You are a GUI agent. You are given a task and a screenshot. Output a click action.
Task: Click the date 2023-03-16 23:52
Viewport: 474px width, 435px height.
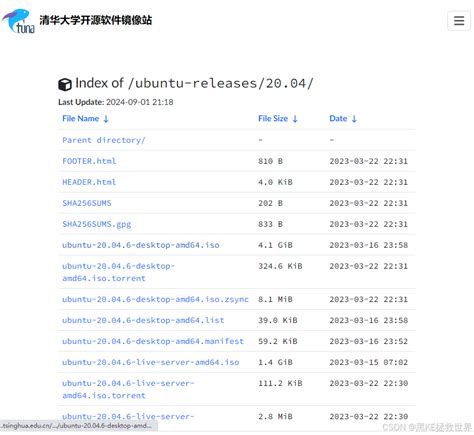click(x=369, y=341)
